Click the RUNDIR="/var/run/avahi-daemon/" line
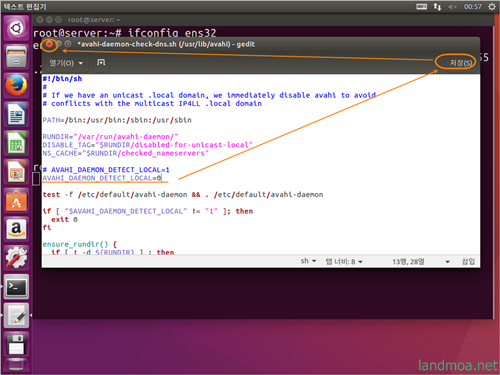Image resolution: width=500 pixels, height=375 pixels. click(x=110, y=137)
